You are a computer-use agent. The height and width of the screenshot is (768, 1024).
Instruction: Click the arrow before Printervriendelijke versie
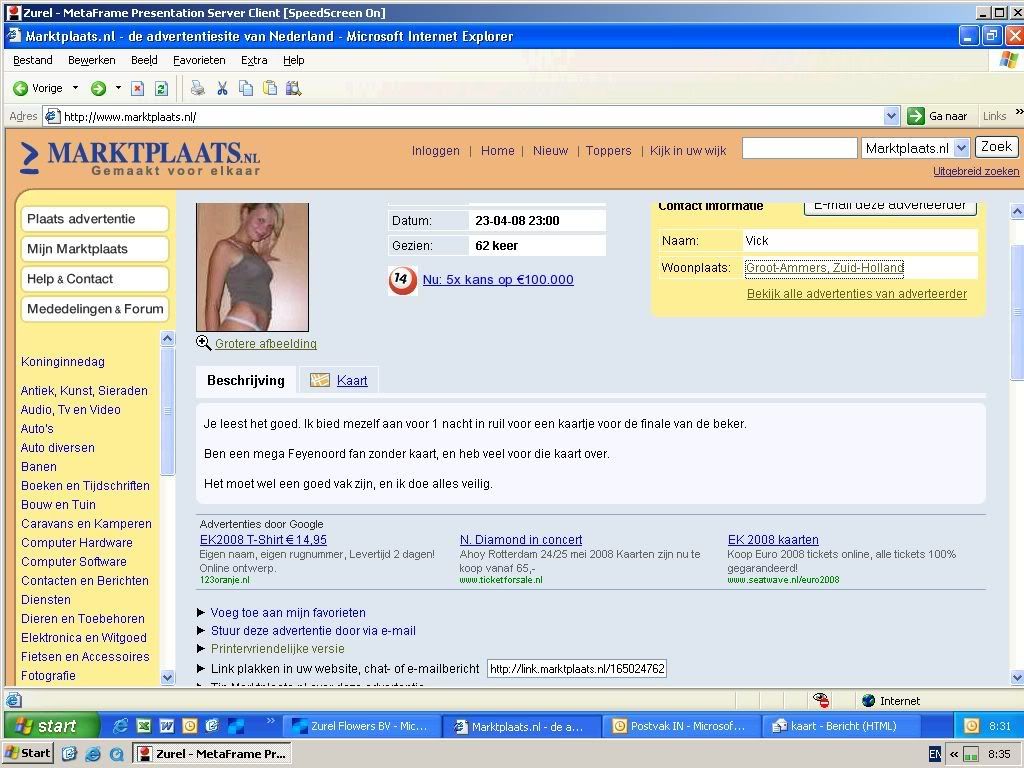pyautogui.click(x=201, y=648)
